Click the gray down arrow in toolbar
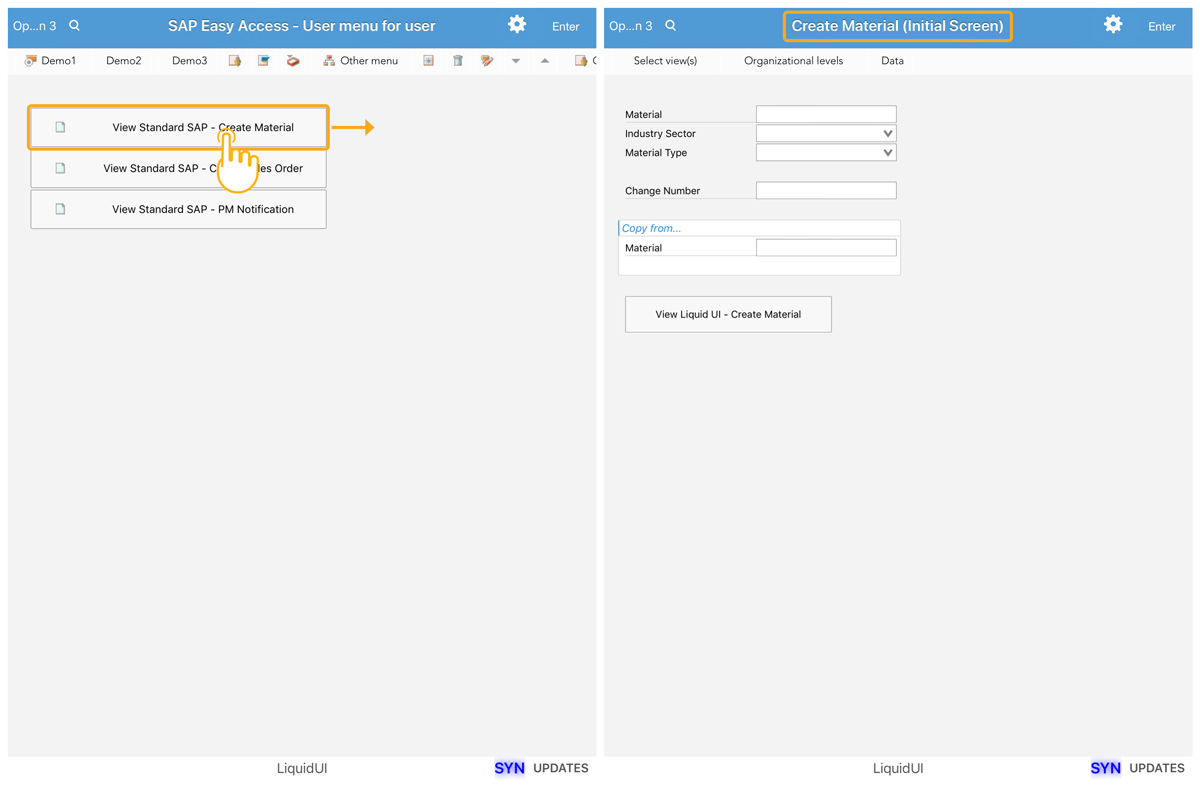1200x787 pixels. pyautogui.click(x=516, y=61)
